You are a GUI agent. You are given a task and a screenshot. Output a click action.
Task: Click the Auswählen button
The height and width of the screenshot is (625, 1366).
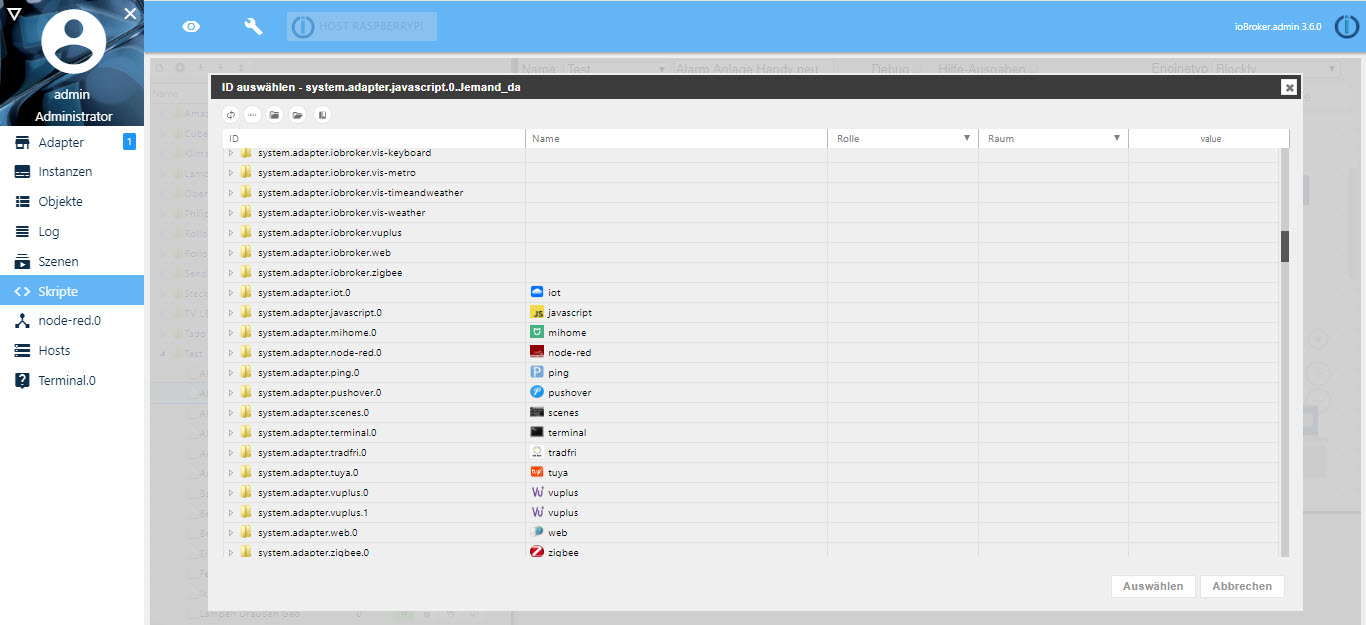pos(1153,586)
